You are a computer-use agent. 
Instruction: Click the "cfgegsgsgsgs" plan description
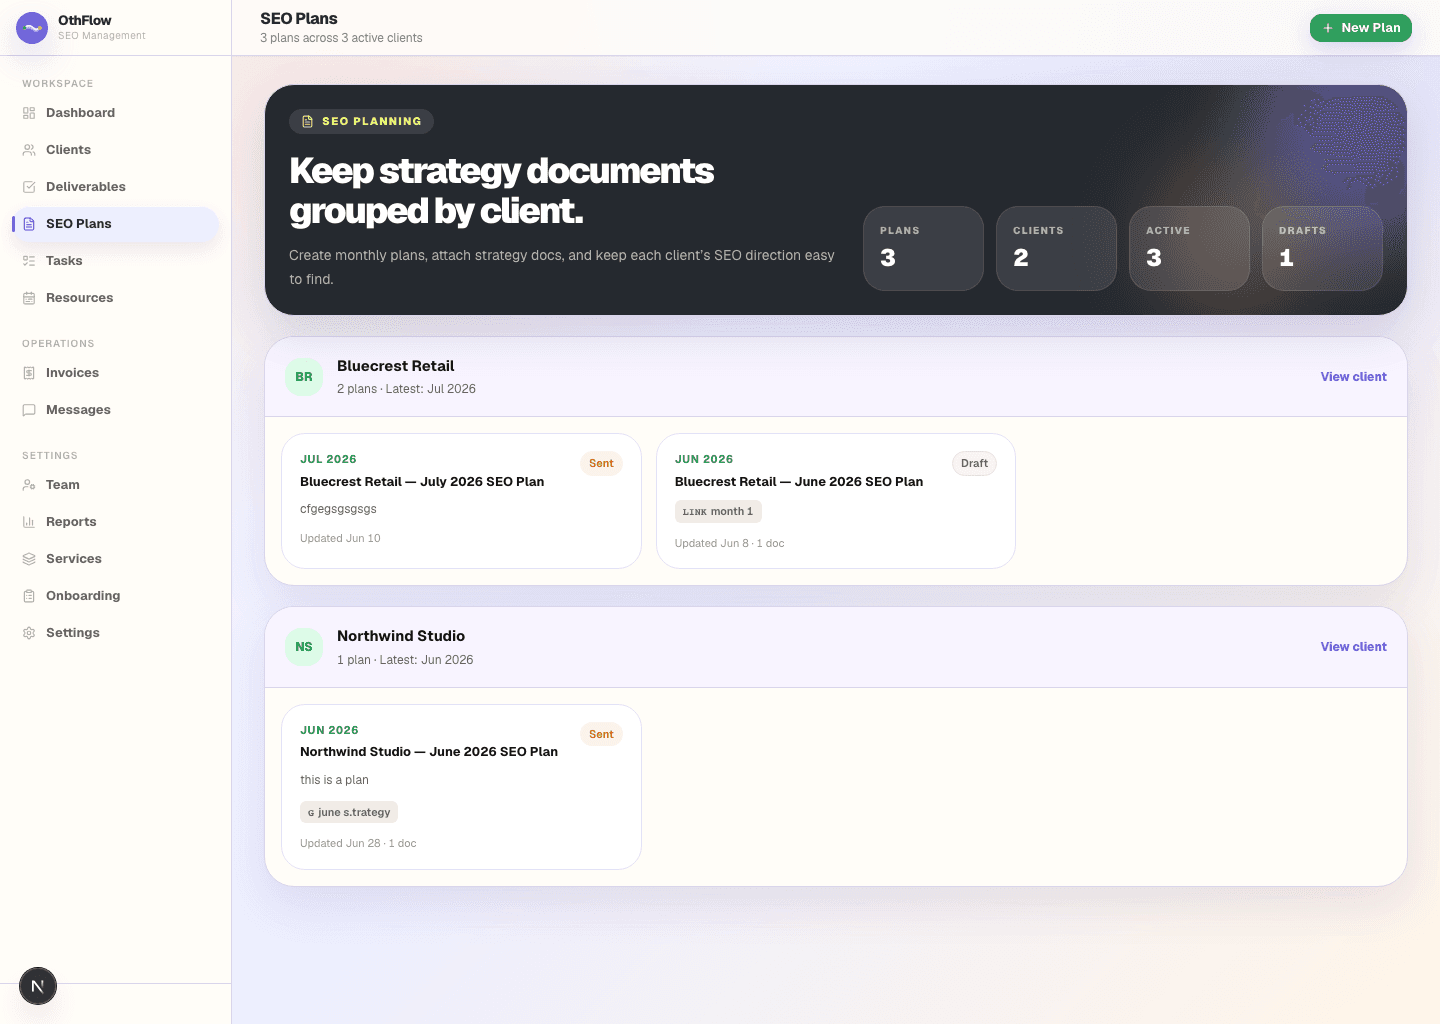tap(338, 509)
